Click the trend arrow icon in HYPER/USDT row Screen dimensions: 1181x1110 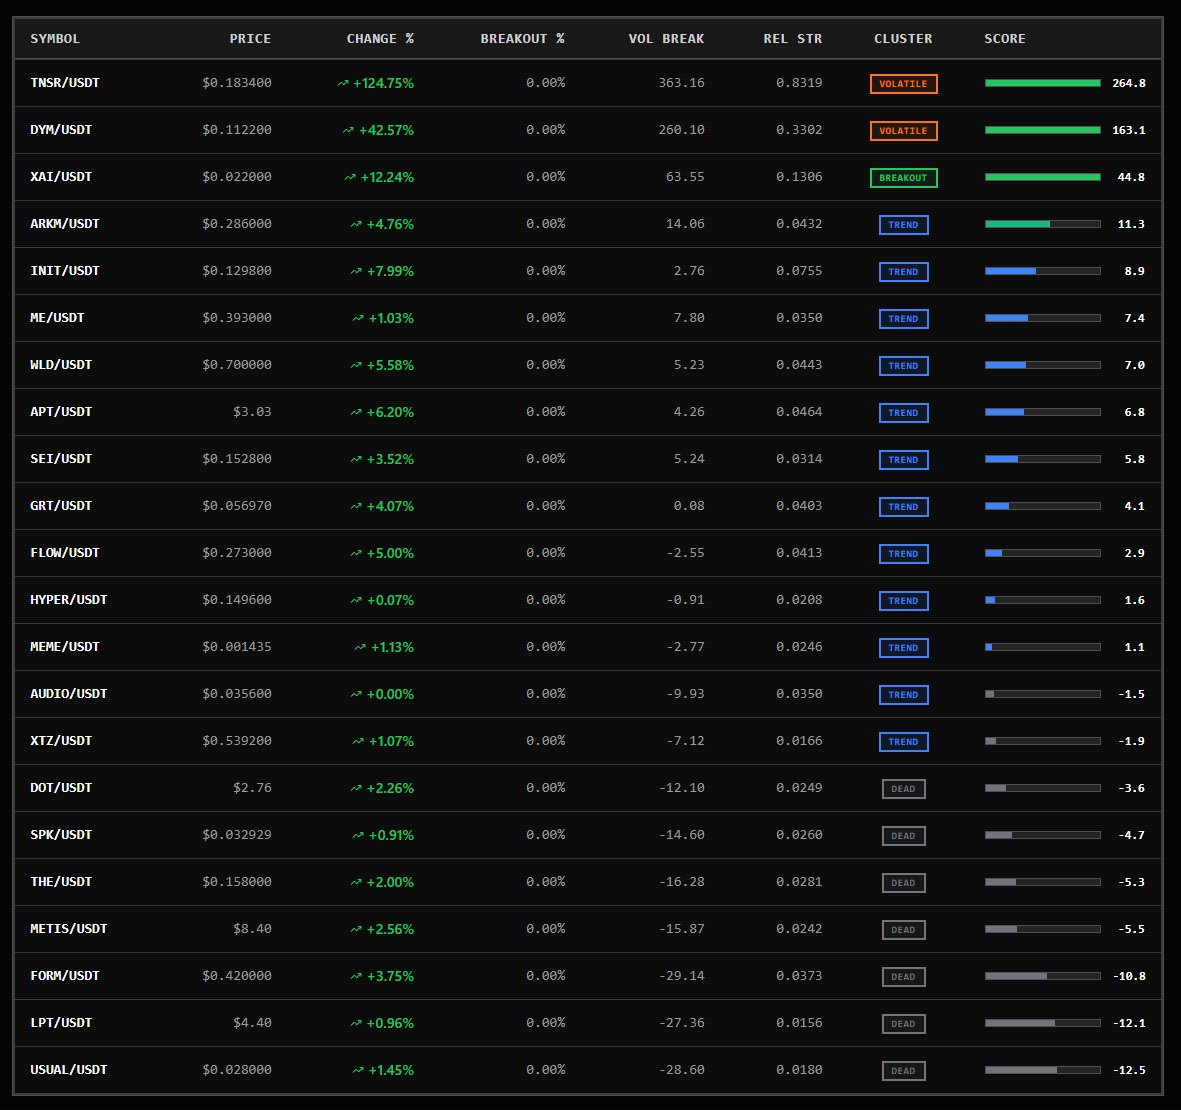356,600
